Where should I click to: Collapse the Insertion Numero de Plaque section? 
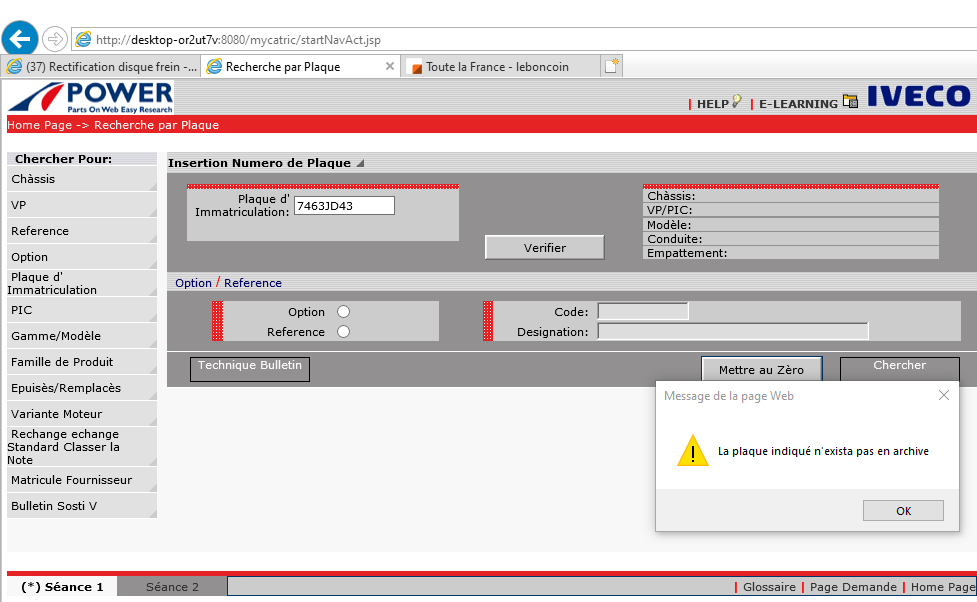pos(360,163)
